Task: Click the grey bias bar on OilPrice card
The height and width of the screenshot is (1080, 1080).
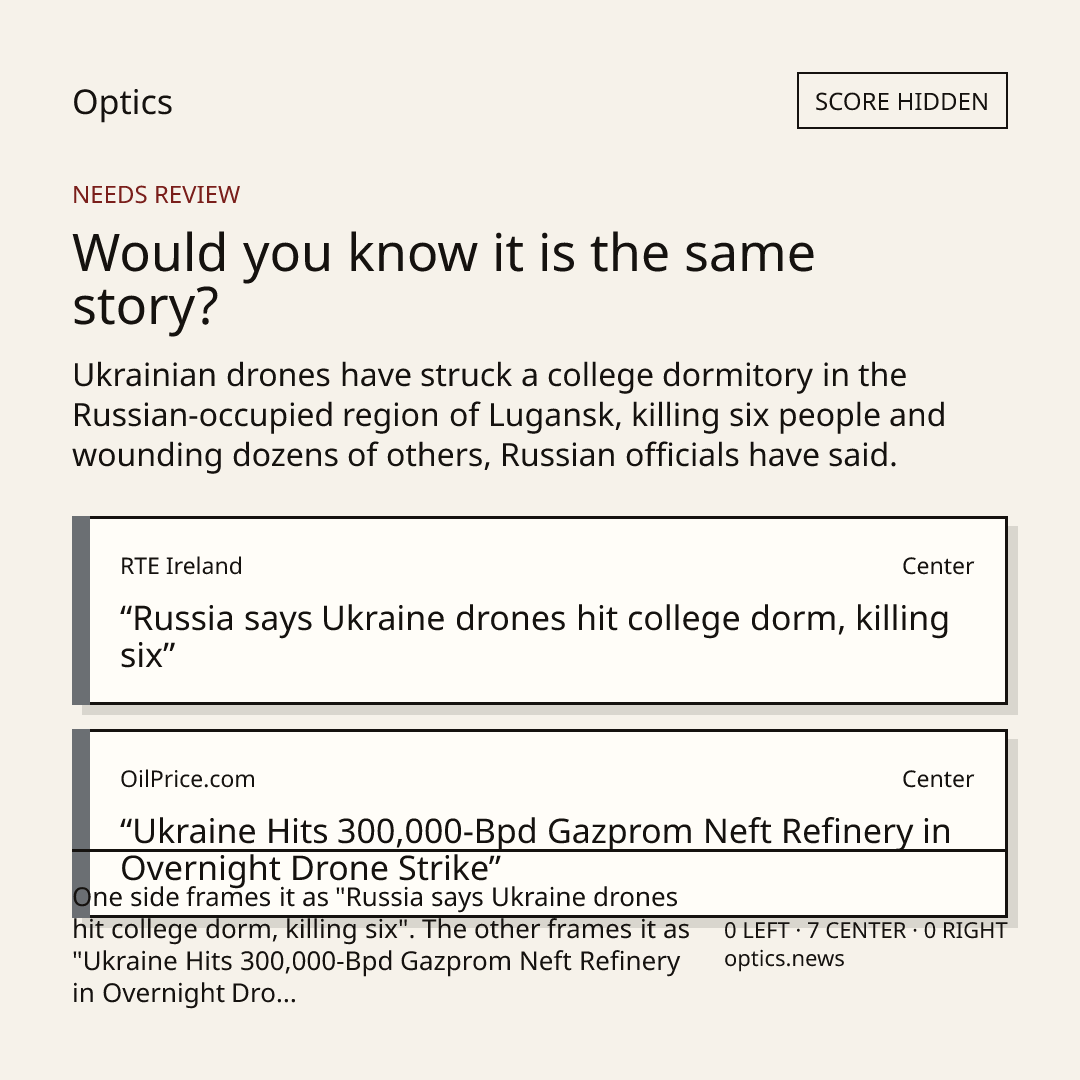Action: [81, 823]
